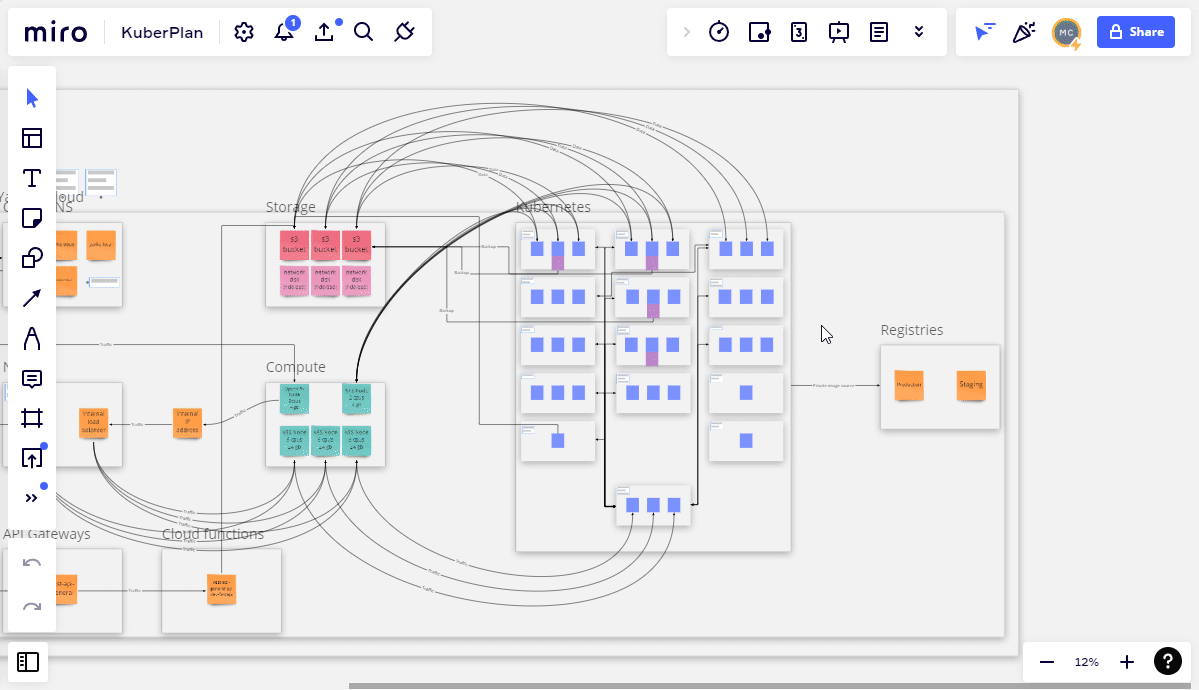Image resolution: width=1199 pixels, height=690 pixels.
Task: Start presentation mode
Action: [839, 32]
